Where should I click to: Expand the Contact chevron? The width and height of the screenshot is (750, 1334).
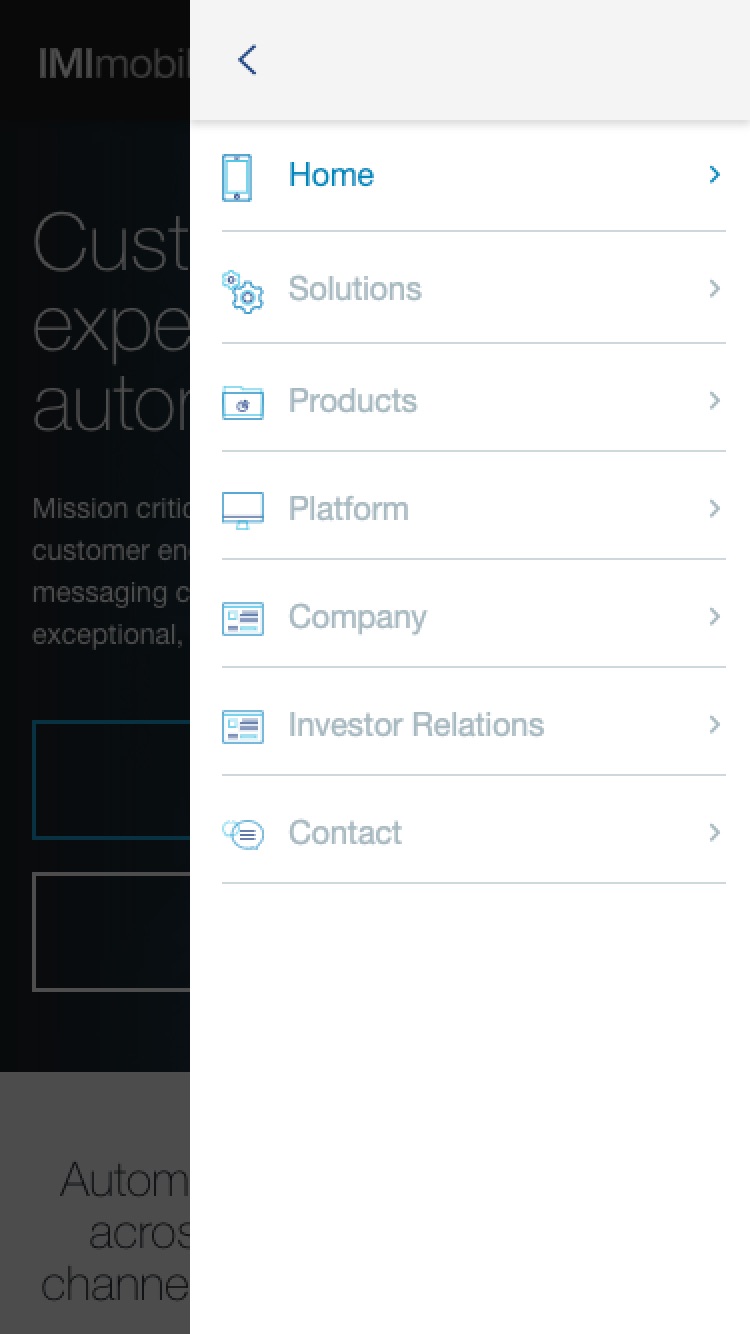tap(714, 832)
